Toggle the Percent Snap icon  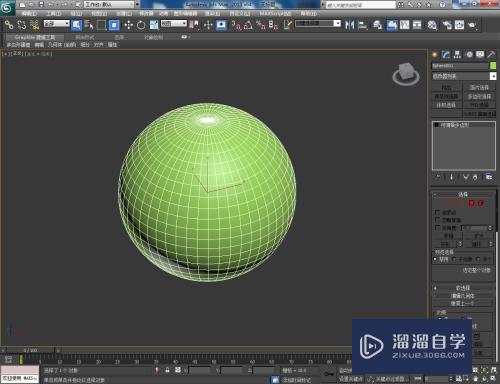(260, 25)
